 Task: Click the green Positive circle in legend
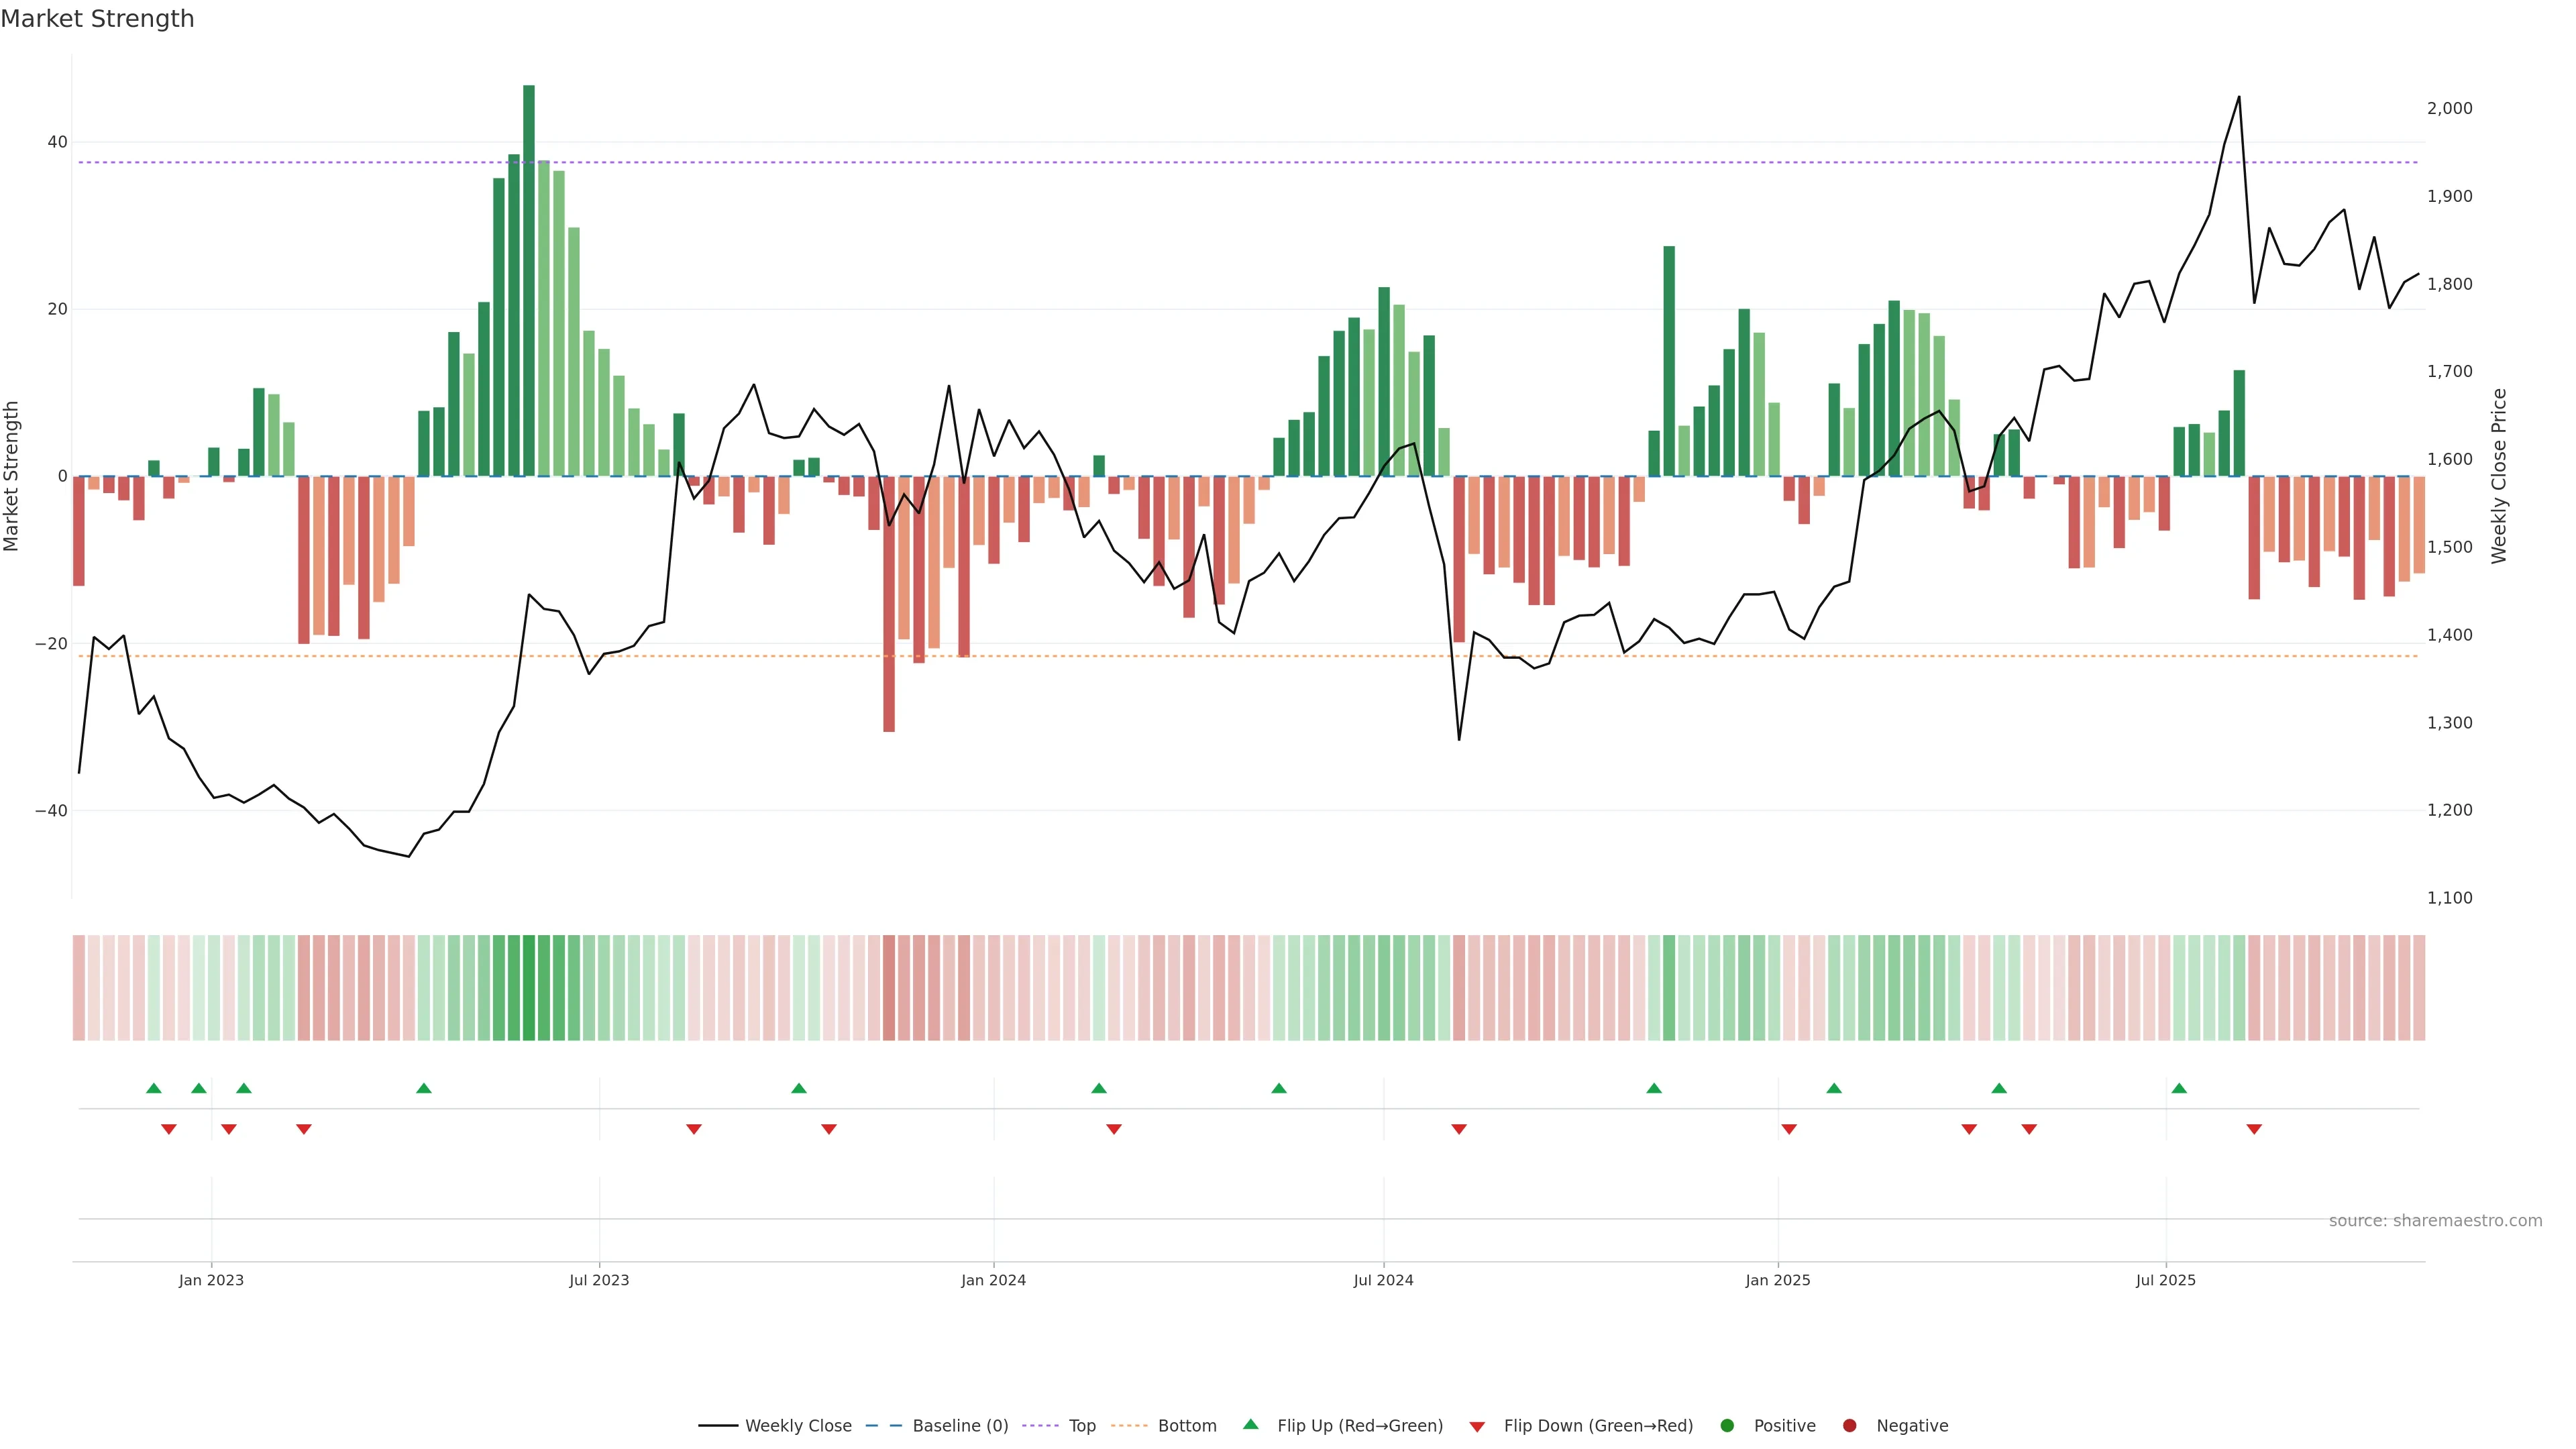[x=1727, y=1426]
